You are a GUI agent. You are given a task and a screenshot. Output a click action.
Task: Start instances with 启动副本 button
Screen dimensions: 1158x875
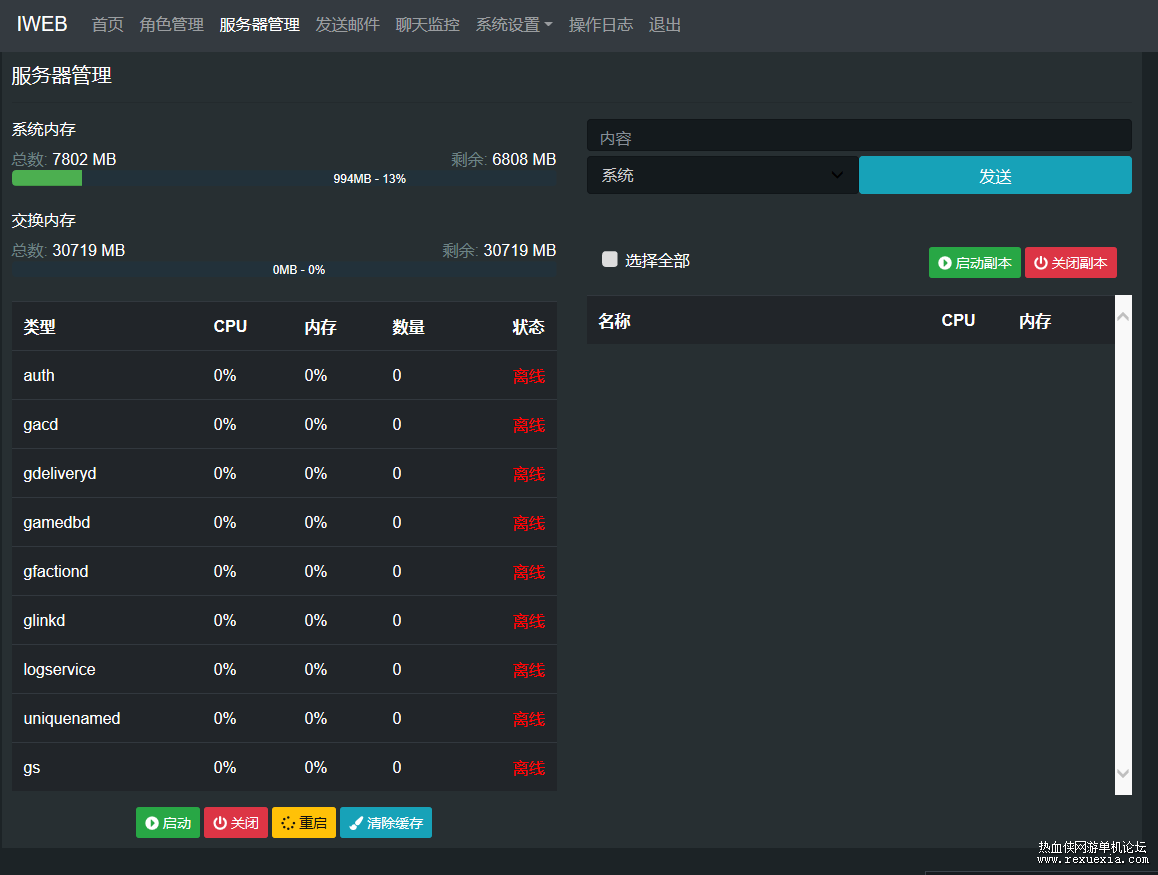pos(974,263)
